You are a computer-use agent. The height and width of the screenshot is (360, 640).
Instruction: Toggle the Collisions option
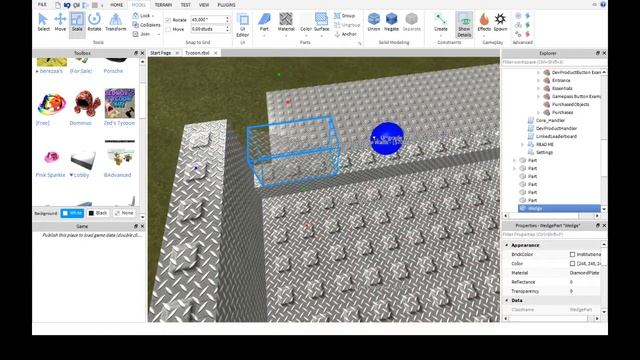click(146, 25)
